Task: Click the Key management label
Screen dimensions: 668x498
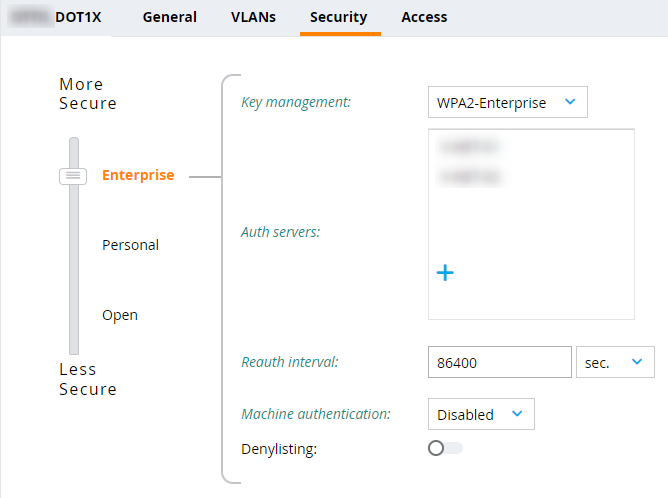Action: [296, 102]
